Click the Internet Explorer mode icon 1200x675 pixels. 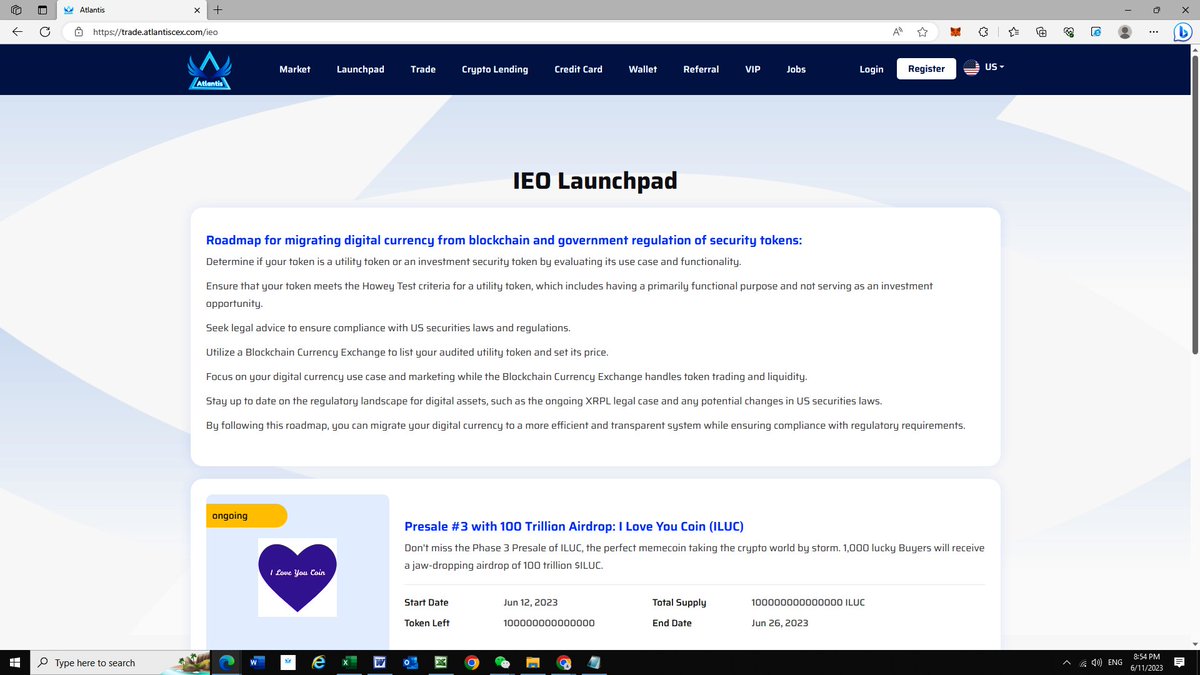click(x=1096, y=32)
